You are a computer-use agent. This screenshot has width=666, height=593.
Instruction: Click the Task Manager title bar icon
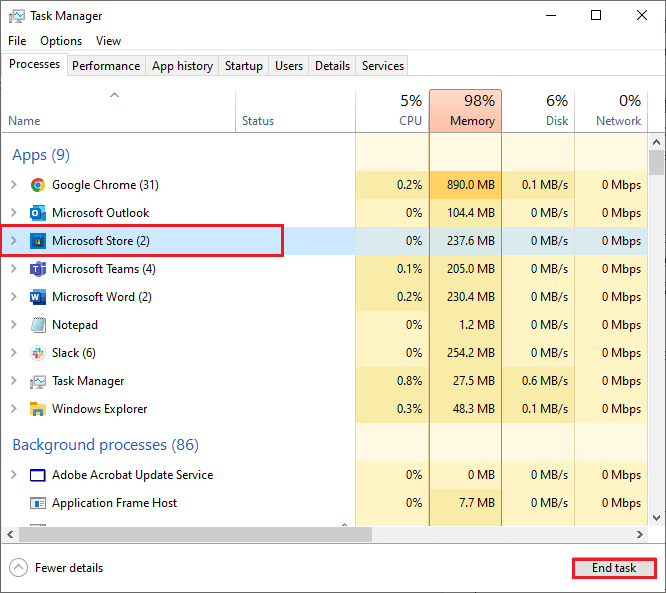[x=17, y=16]
